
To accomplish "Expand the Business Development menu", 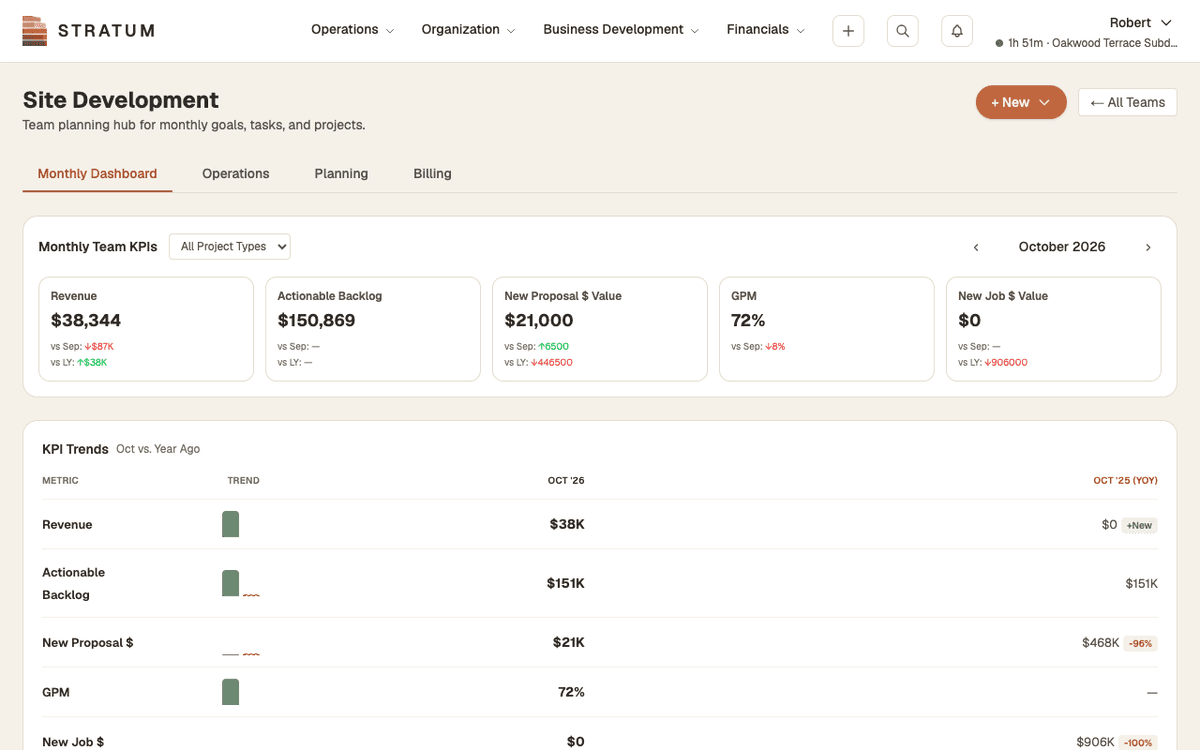I will (x=621, y=30).
